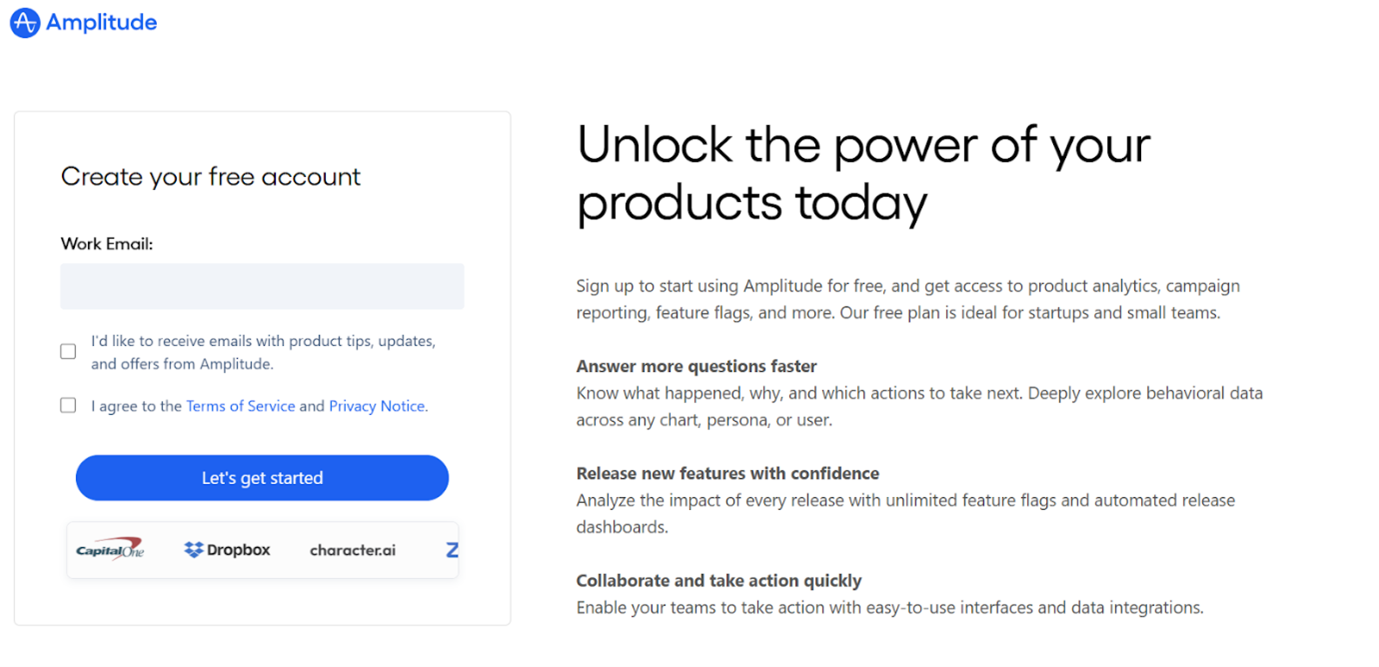Click the Amplitude circular logo icon
The height and width of the screenshot is (667, 1379).
[25, 22]
